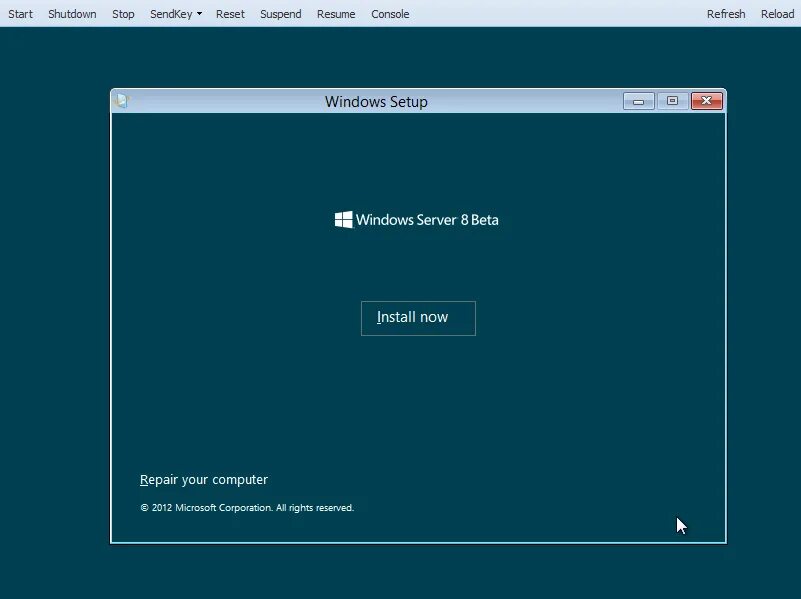This screenshot has width=801, height=599.
Task: Maximize the Windows Setup window
Action: coord(672,101)
